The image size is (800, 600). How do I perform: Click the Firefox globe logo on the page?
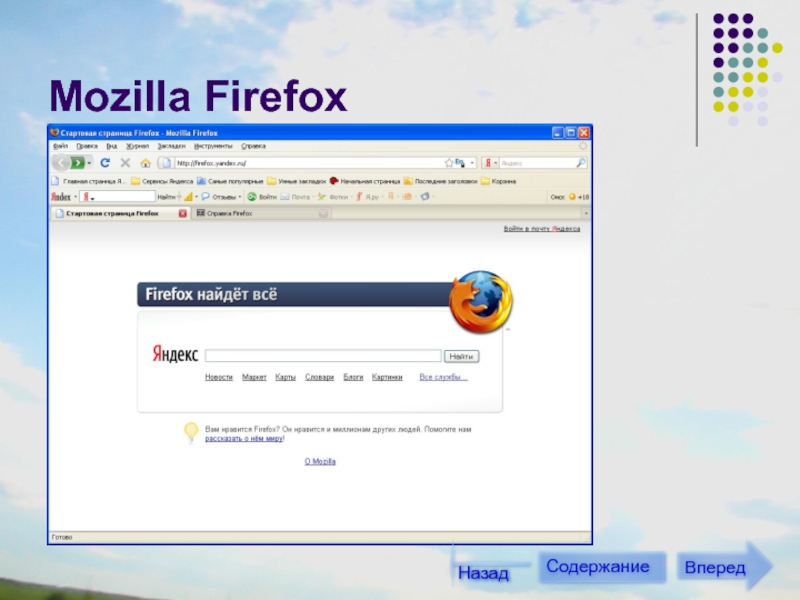tap(481, 301)
